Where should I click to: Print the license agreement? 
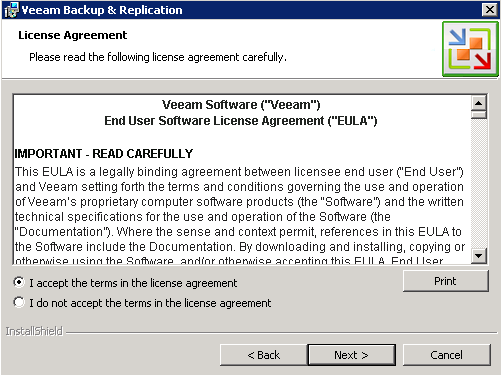pos(446,281)
